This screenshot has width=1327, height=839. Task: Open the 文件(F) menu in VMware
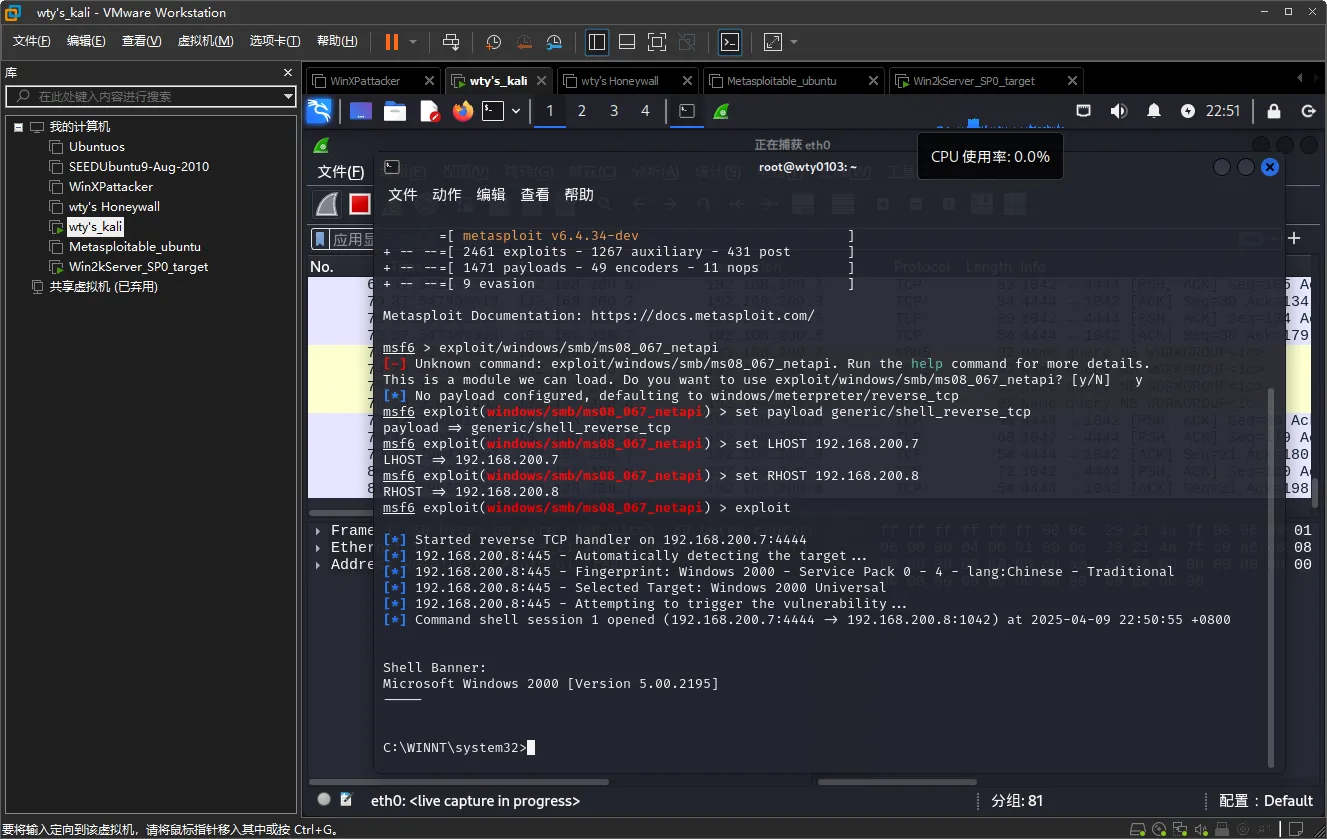[x=32, y=41]
